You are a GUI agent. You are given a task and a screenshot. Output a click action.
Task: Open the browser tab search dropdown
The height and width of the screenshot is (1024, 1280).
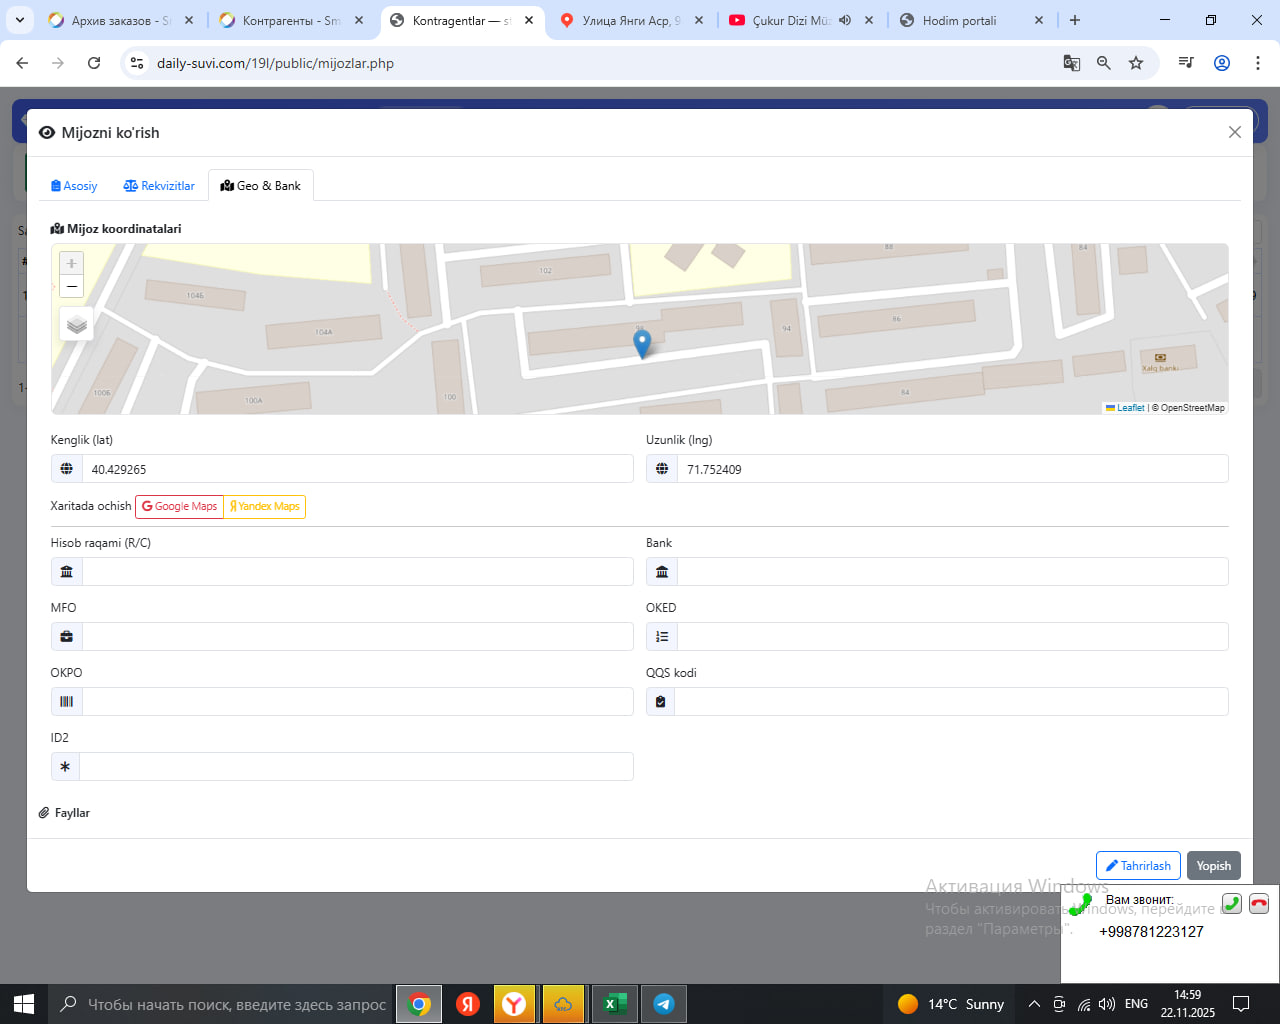(x=20, y=20)
